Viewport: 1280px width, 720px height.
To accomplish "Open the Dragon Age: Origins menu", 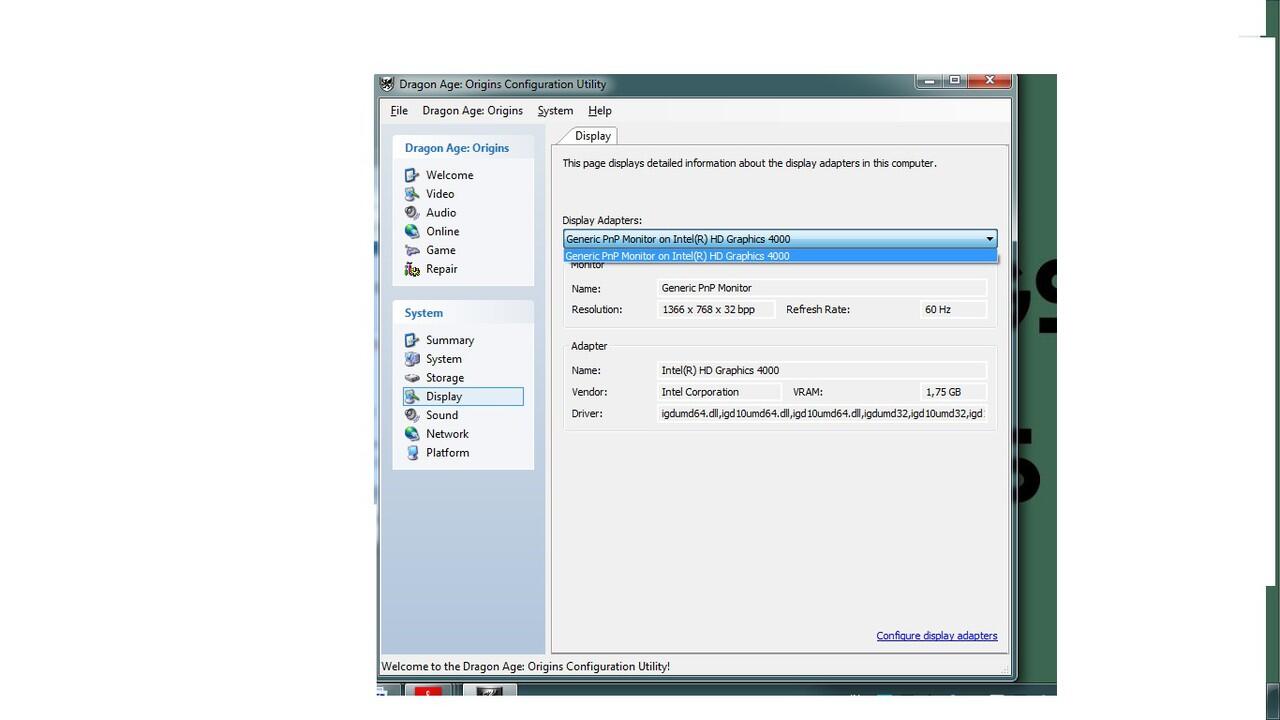I will pyautogui.click(x=472, y=111).
